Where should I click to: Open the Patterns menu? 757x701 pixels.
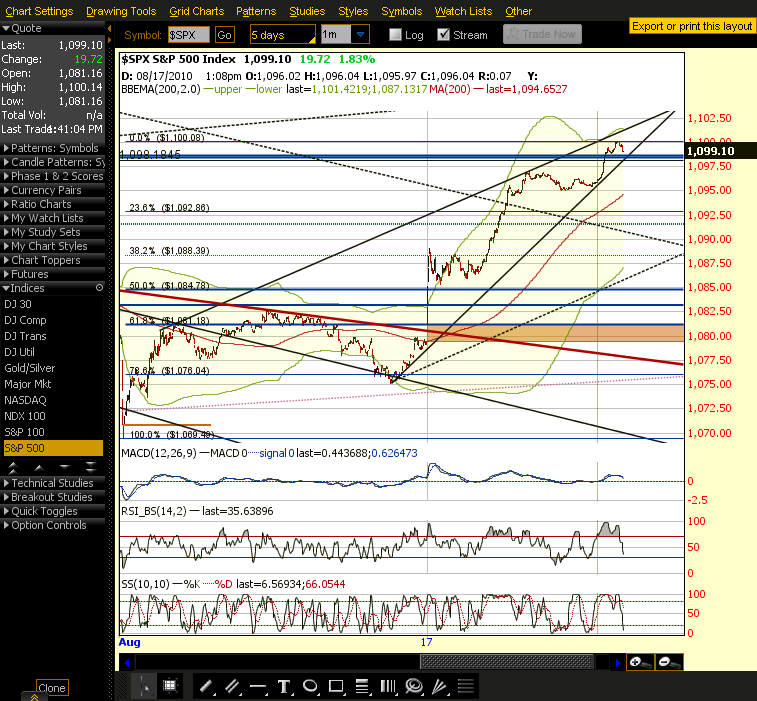coord(256,11)
